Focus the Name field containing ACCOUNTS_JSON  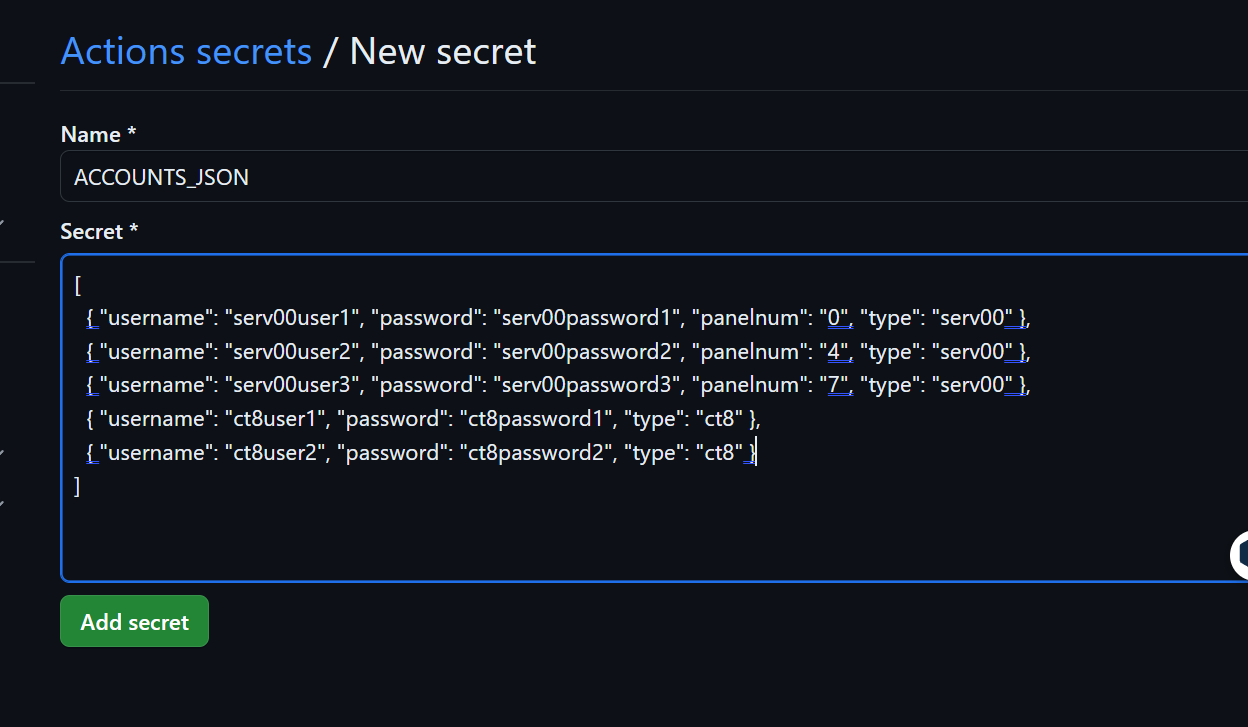[x=654, y=177]
